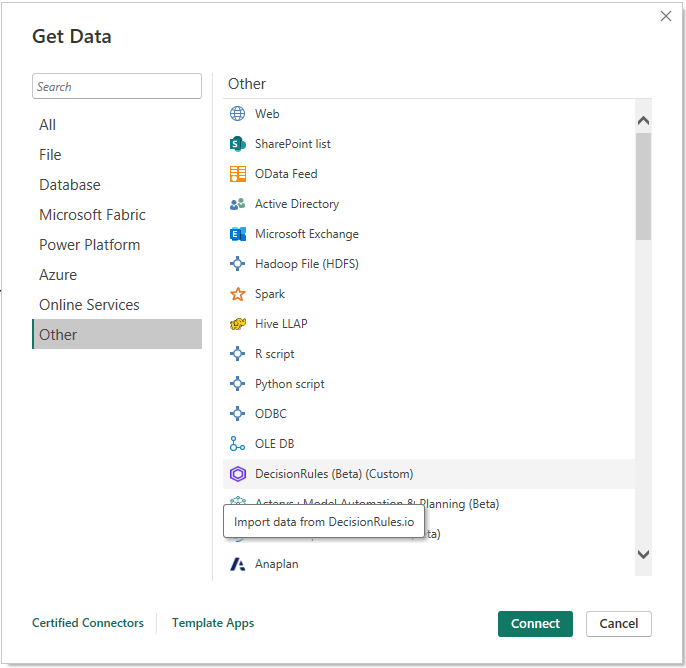Choose the Online Services category
686x668 pixels.
[x=89, y=305]
